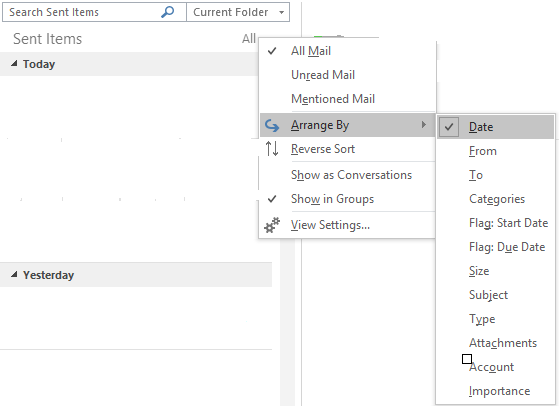Arrange messages by From

[x=496, y=151]
